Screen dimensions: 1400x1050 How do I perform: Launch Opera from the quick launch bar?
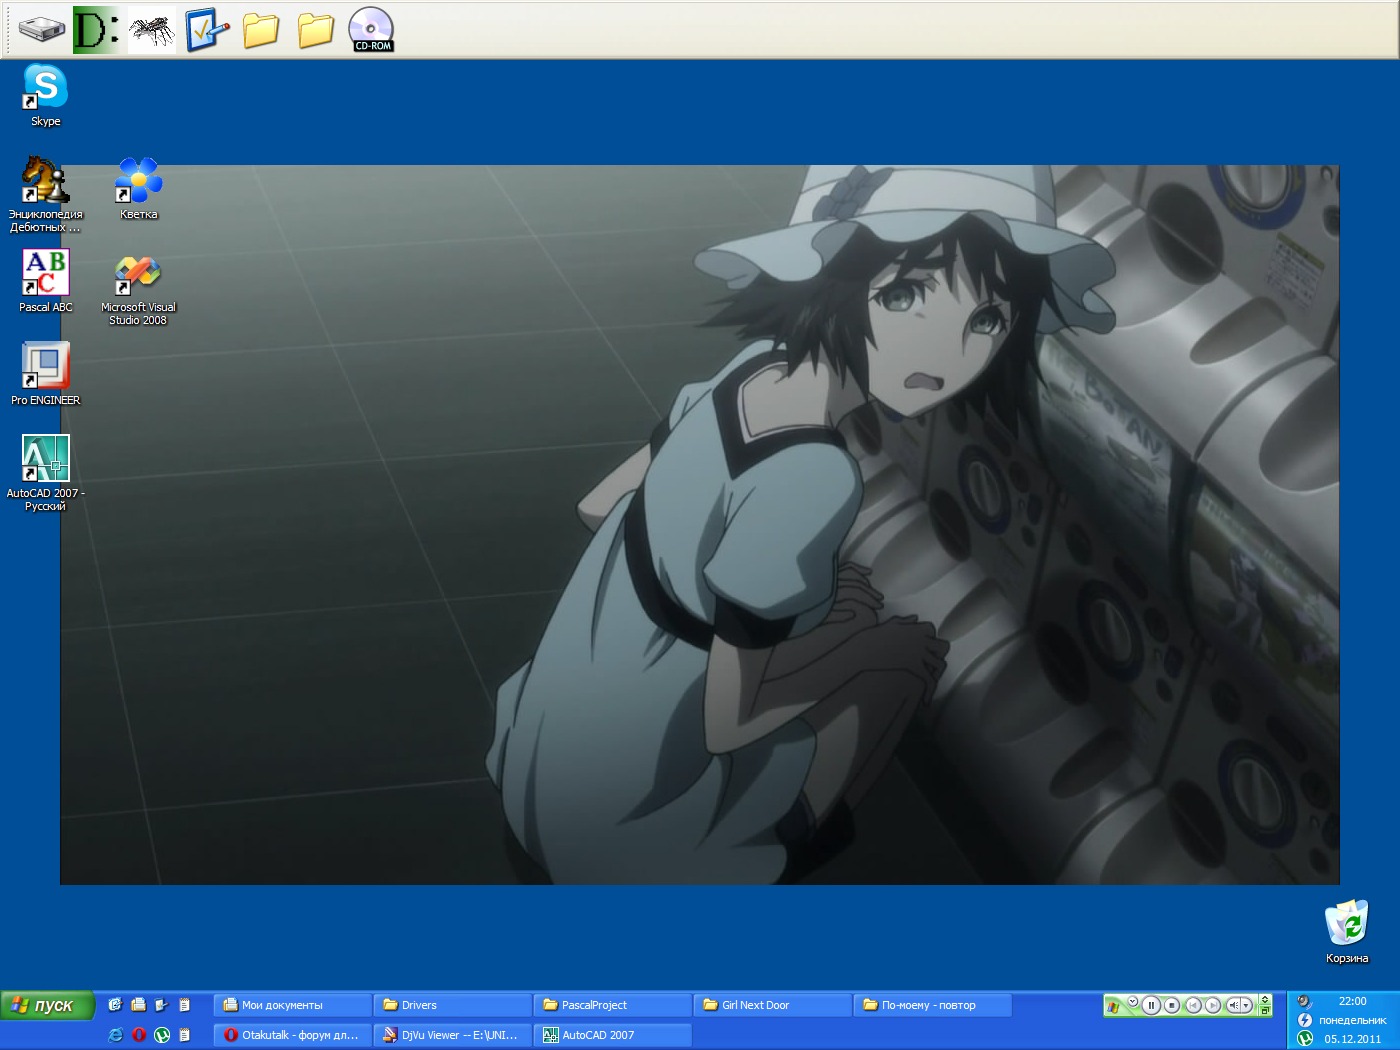tap(139, 1035)
